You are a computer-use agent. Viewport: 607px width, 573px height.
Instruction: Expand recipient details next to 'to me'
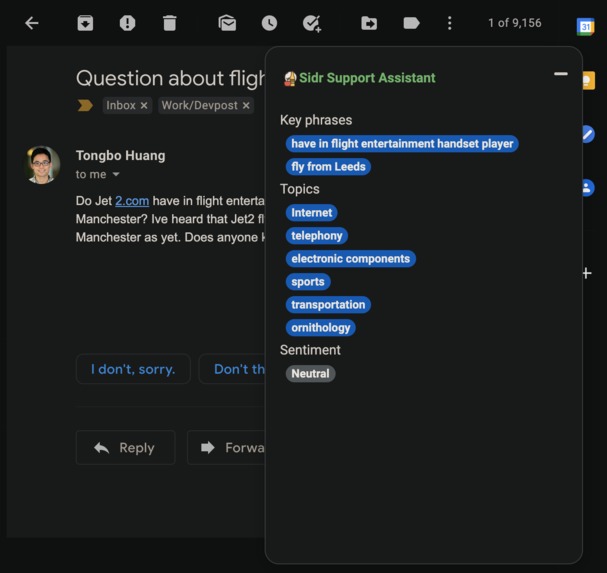point(116,175)
